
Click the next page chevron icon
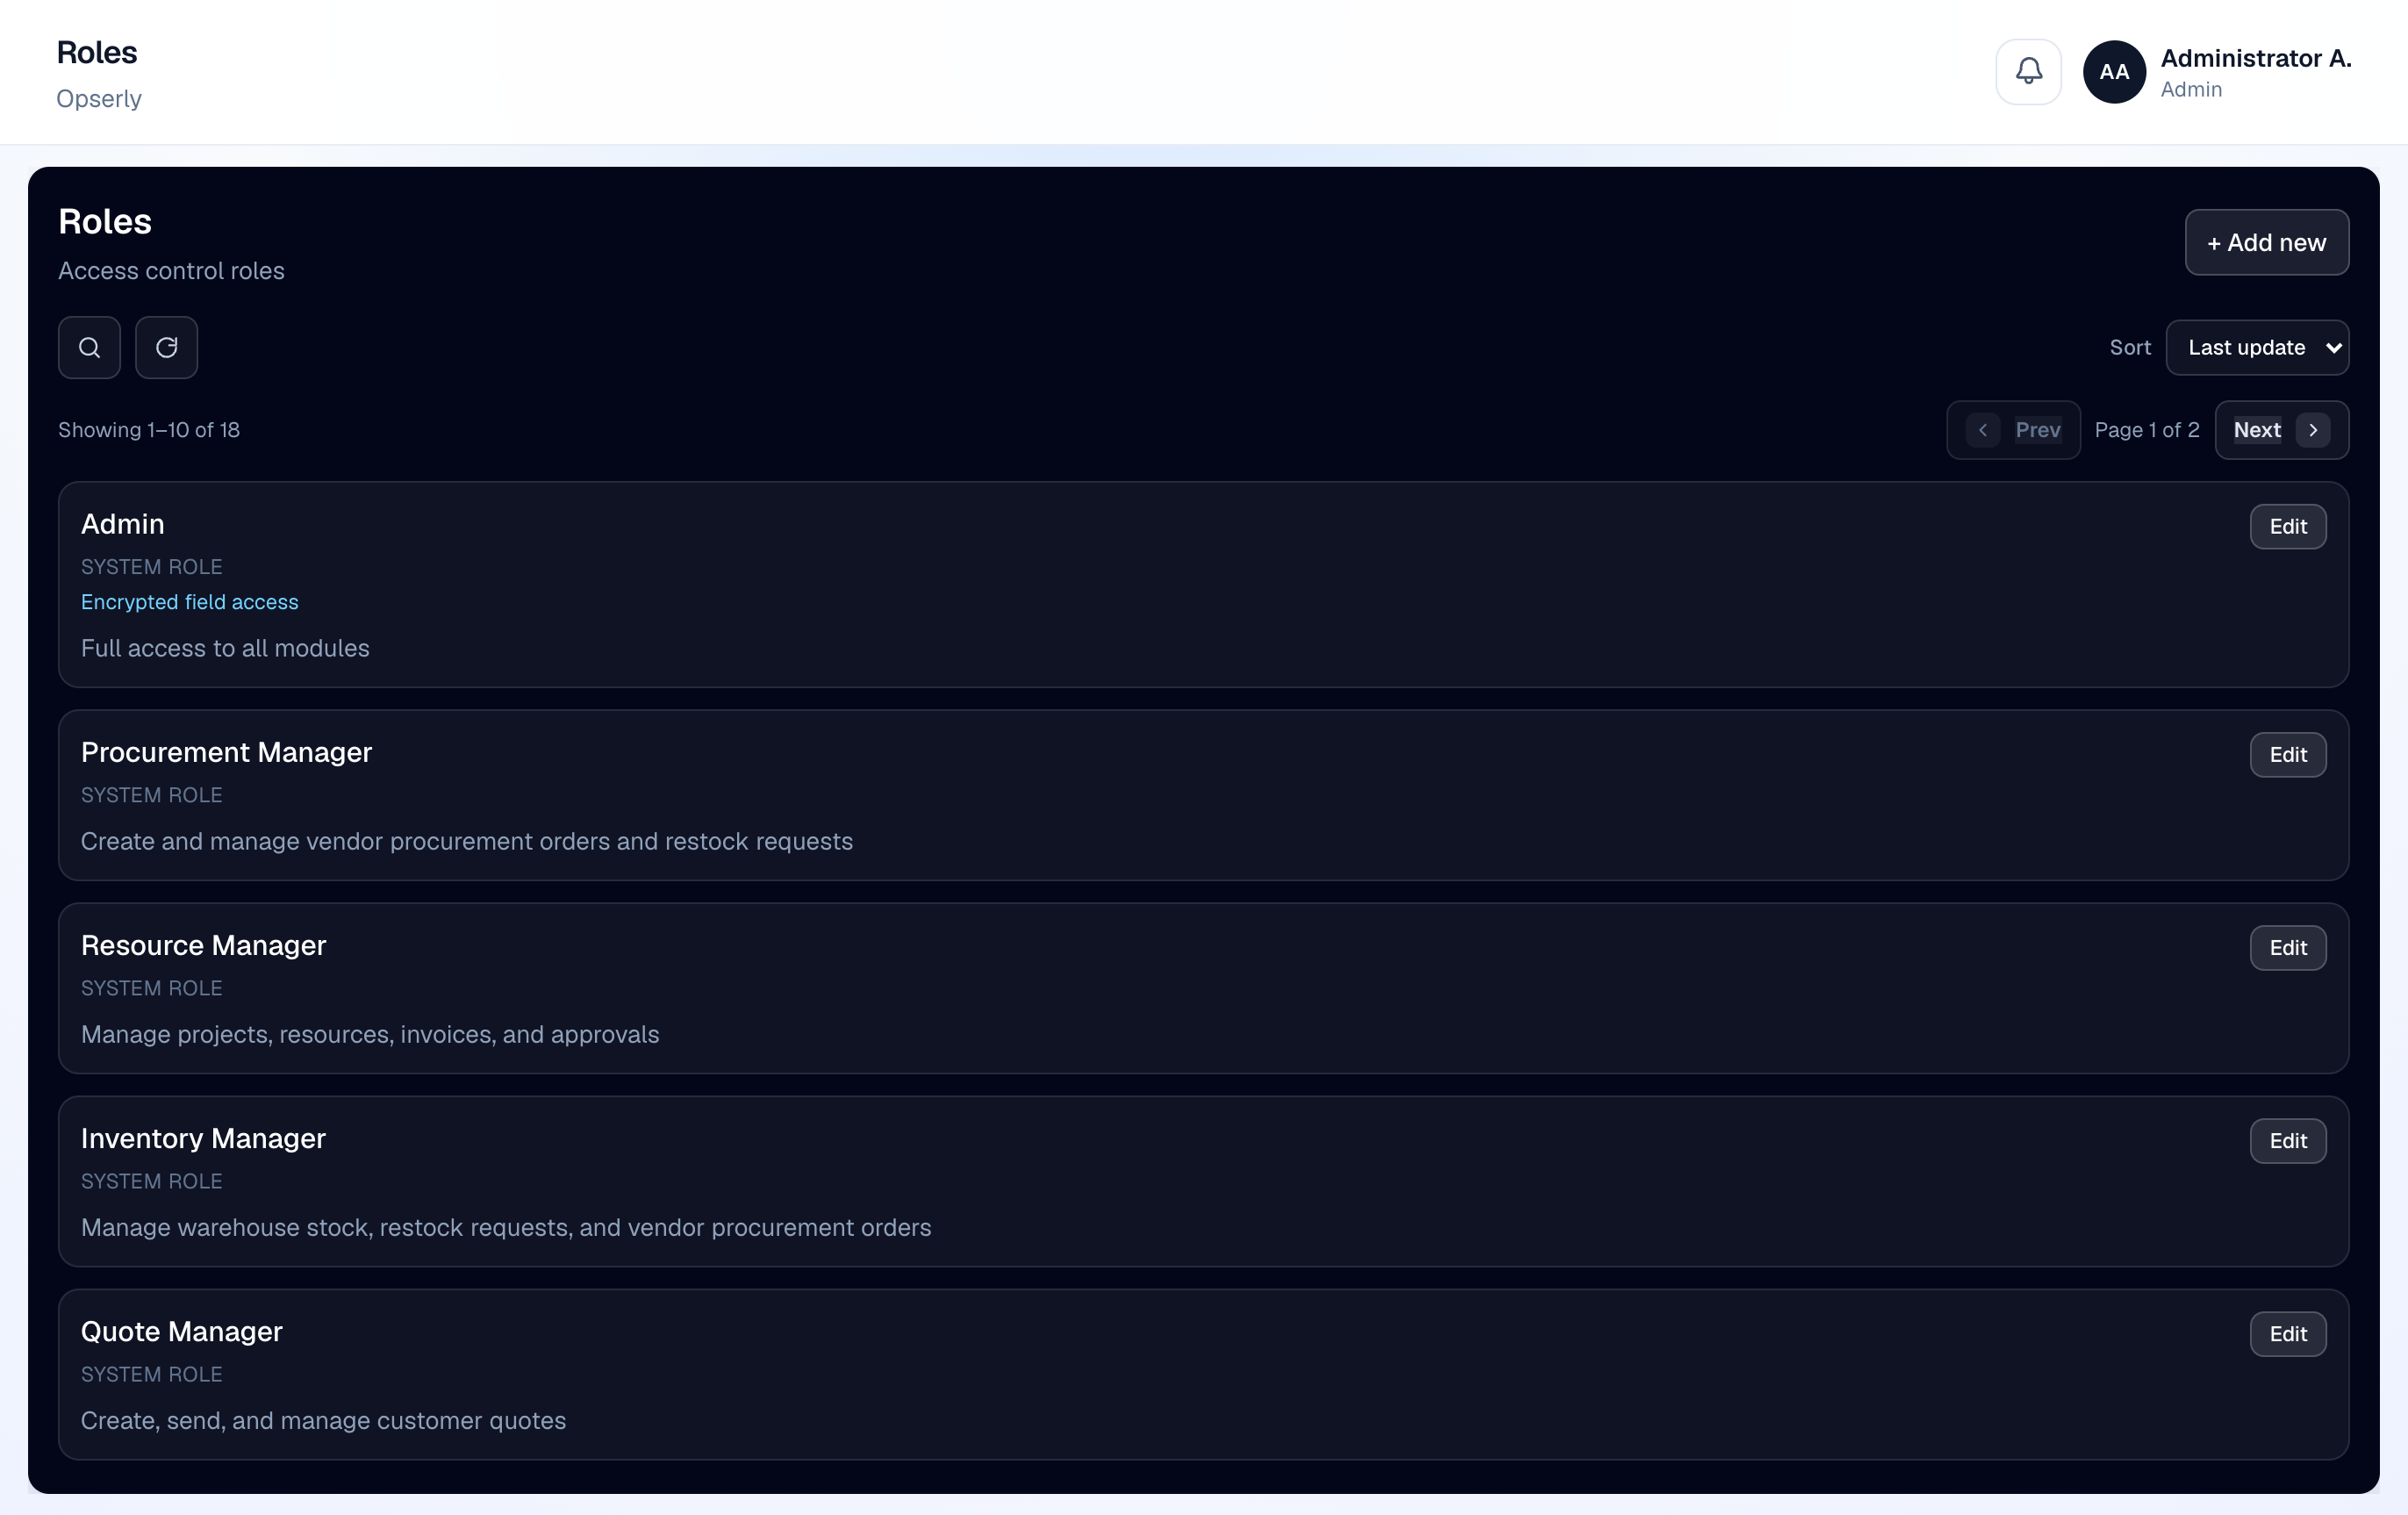tap(2313, 430)
